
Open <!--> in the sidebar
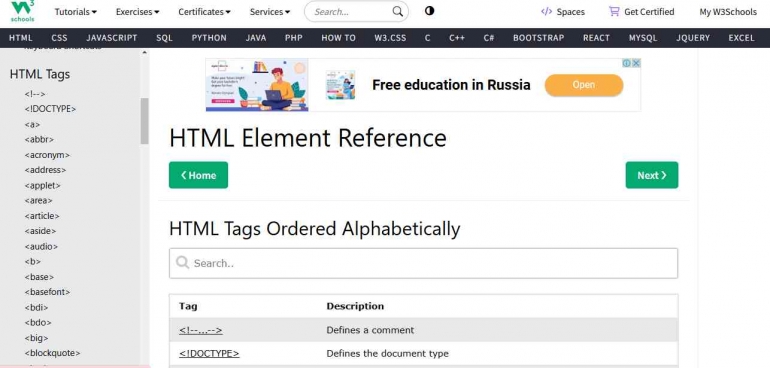(35, 94)
